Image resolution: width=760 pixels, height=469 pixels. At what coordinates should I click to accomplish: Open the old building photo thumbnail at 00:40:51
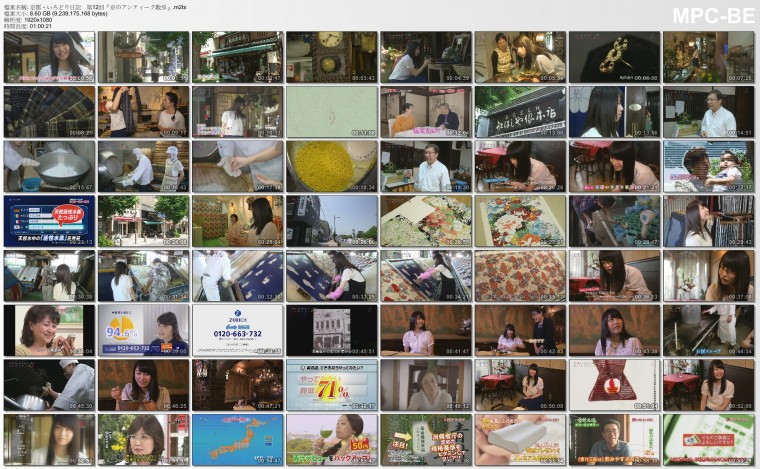[x=332, y=331]
